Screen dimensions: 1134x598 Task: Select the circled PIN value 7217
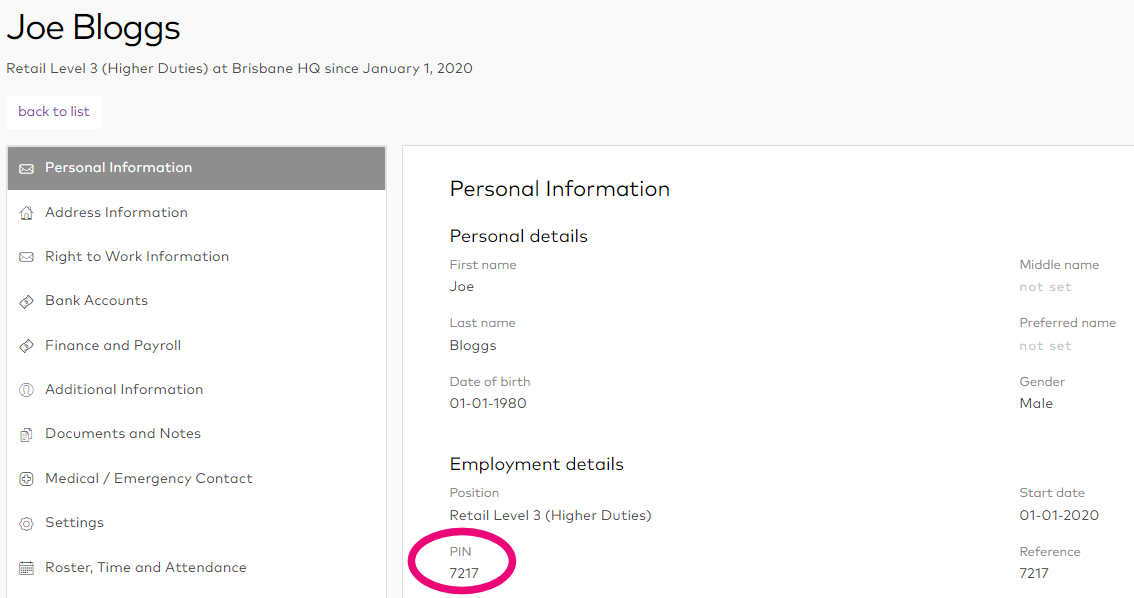[462, 573]
